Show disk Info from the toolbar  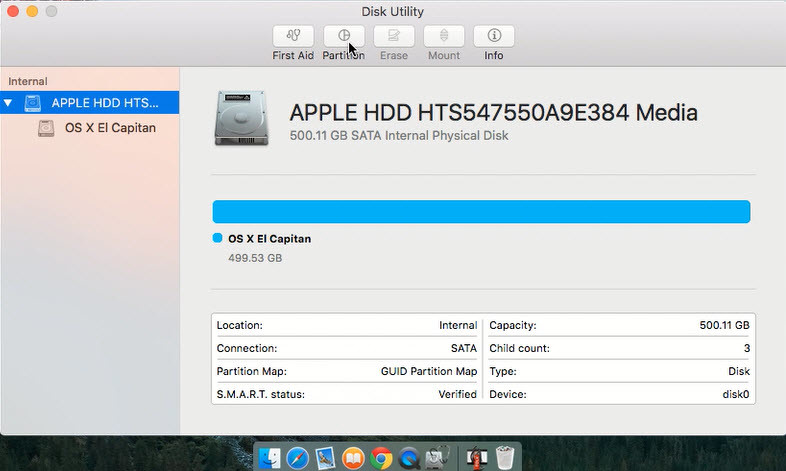click(494, 36)
